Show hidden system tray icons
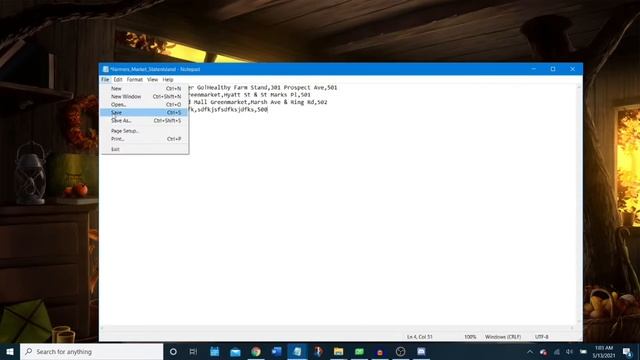 pos(530,352)
